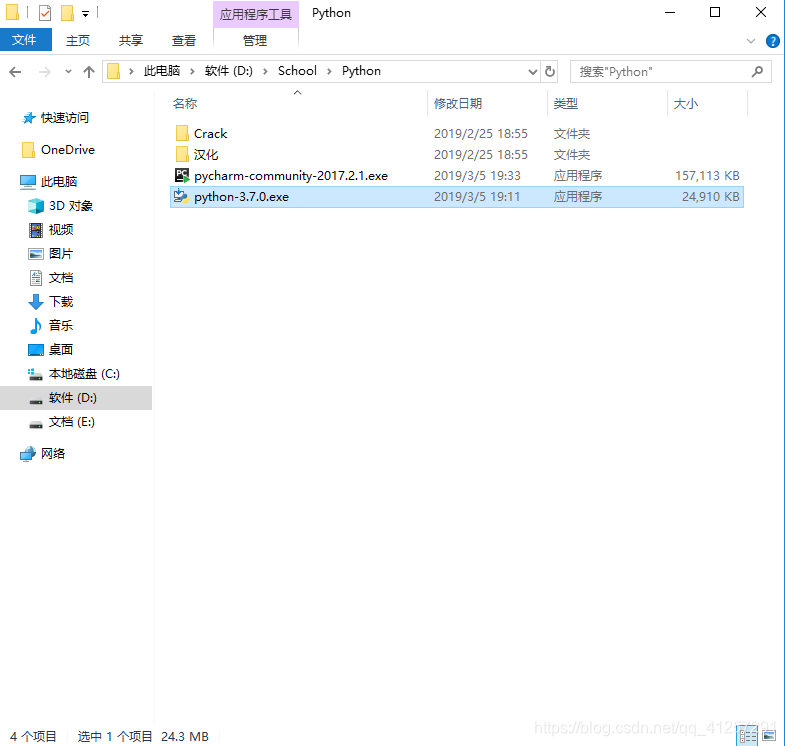Open 桌面 in the sidebar

click(x=61, y=350)
